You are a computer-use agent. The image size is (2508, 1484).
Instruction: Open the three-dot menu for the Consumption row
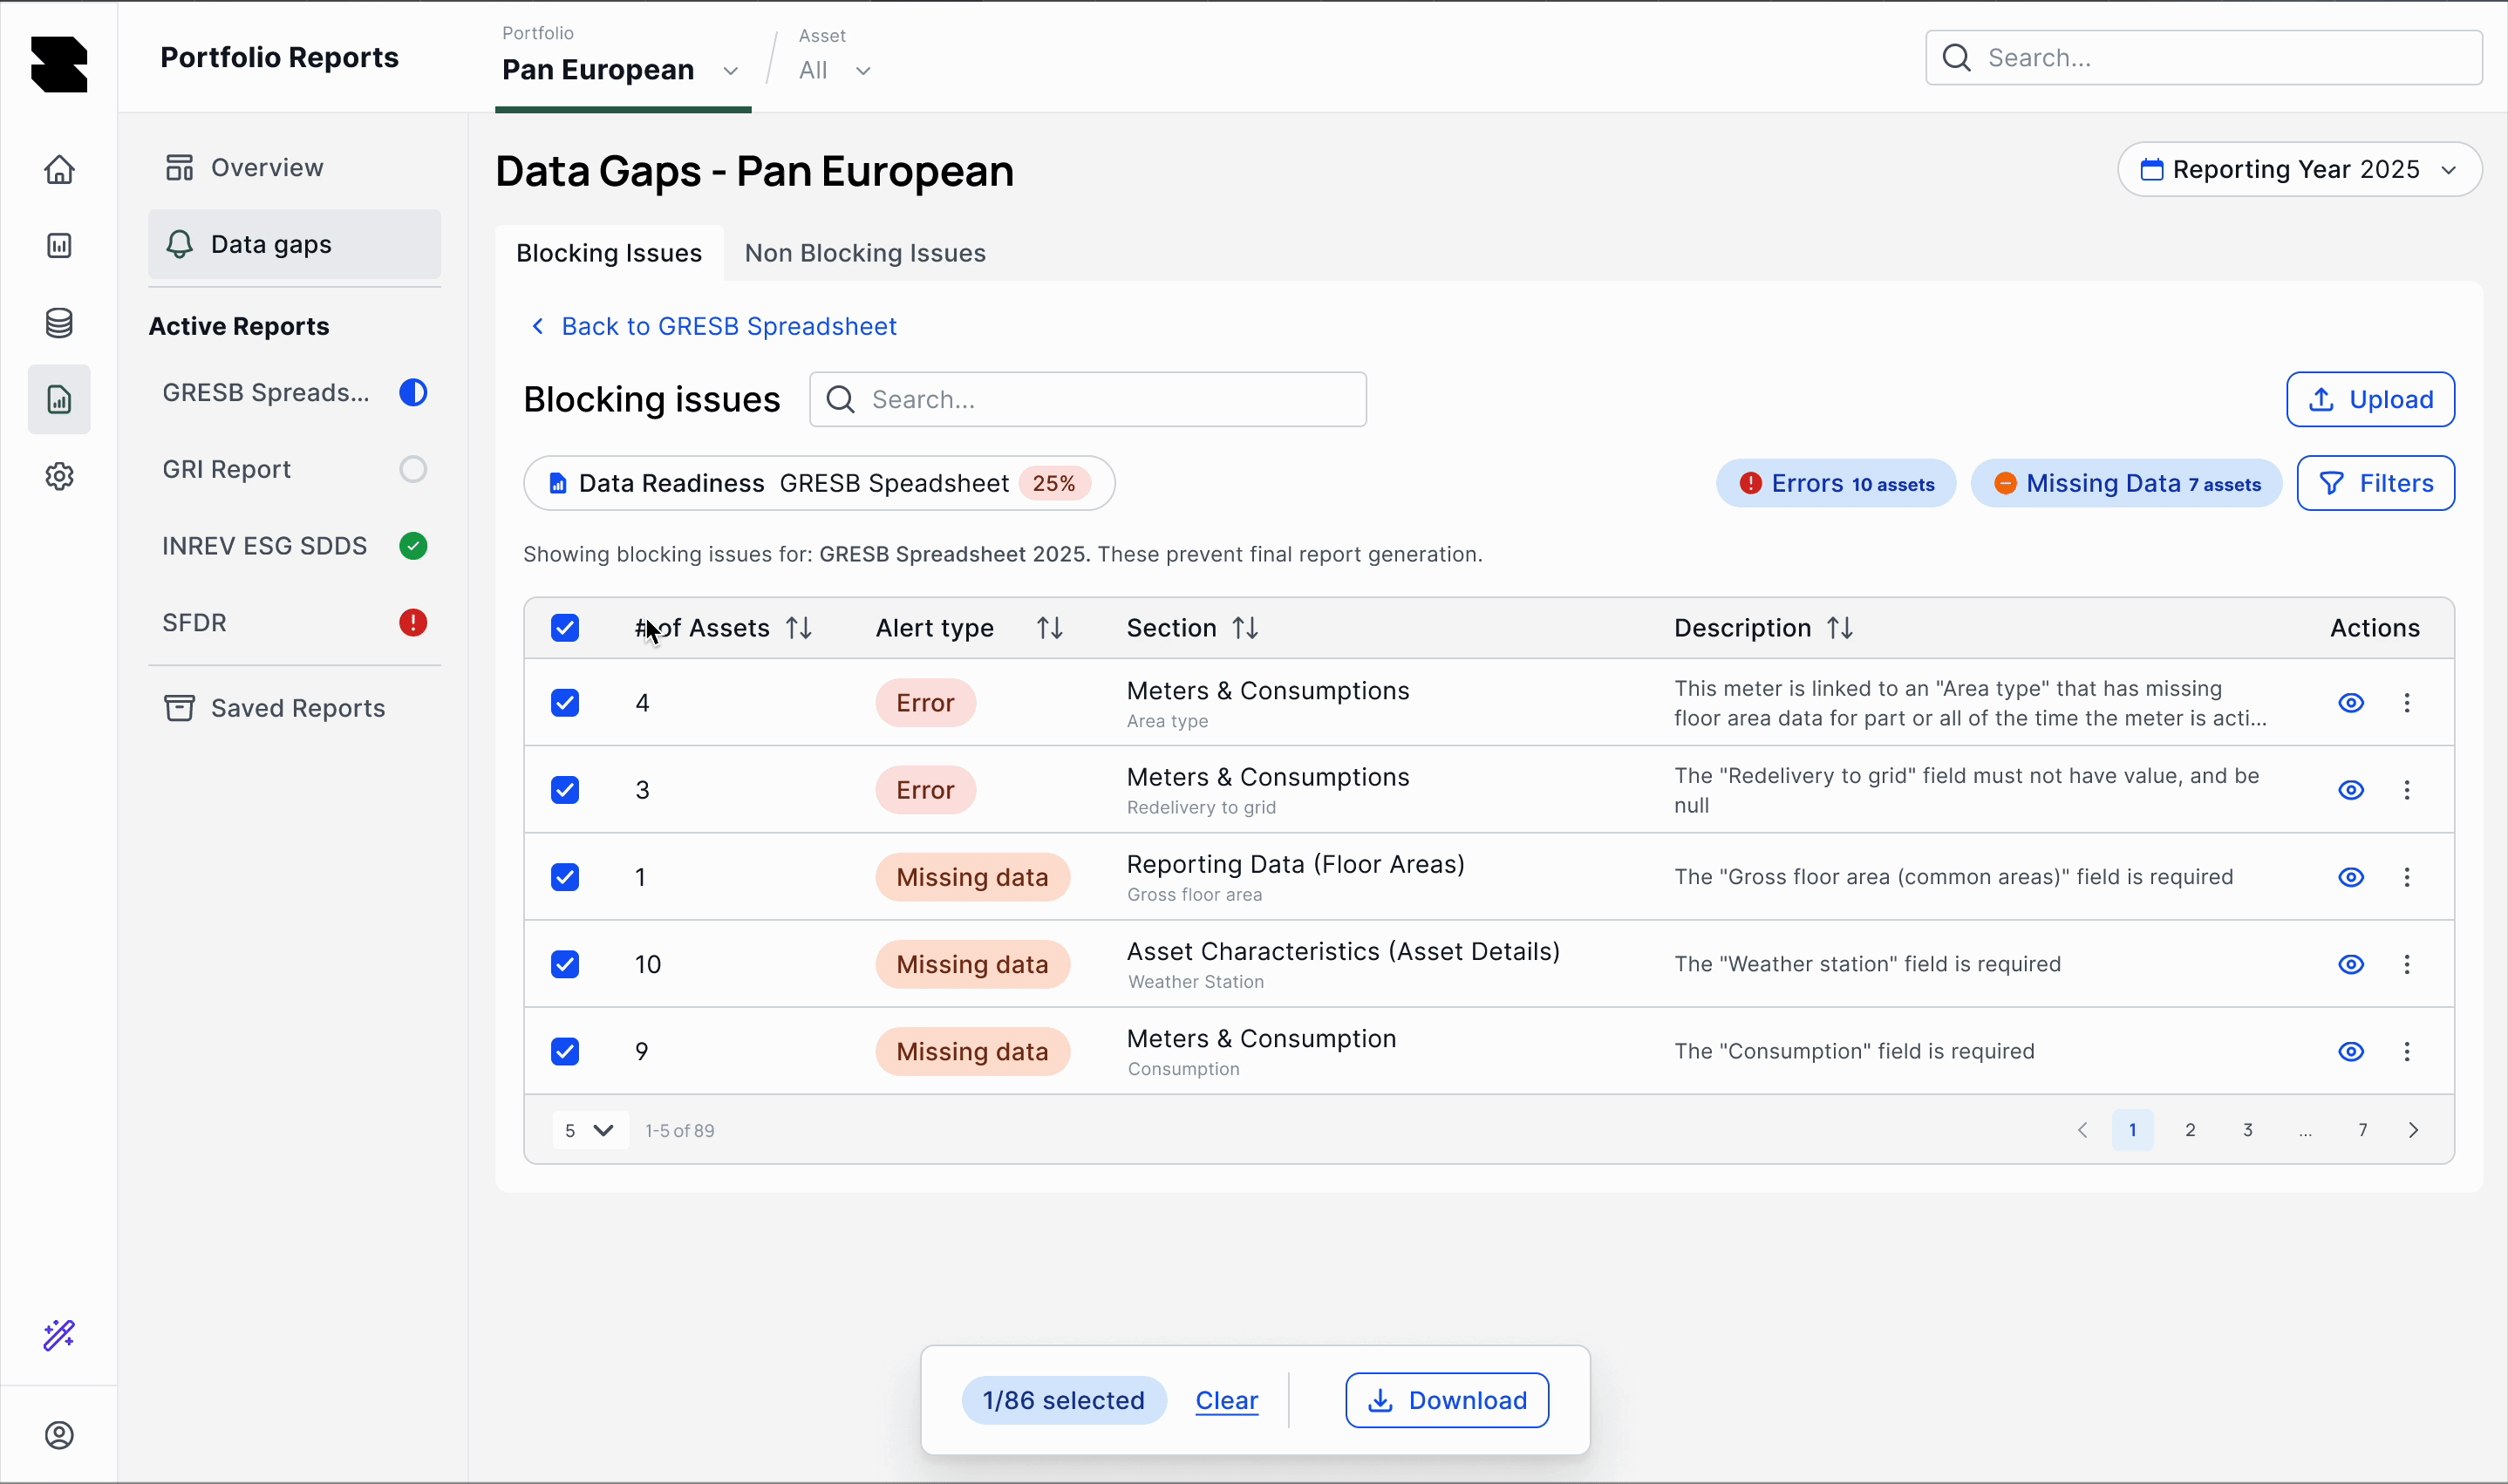pyautogui.click(x=2407, y=1051)
